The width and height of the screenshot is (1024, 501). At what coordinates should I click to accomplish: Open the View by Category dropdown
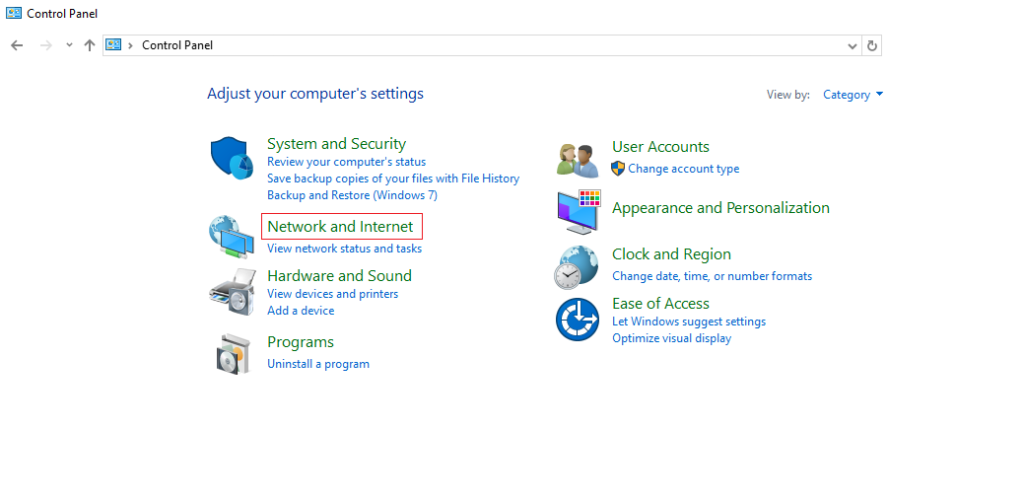pos(853,95)
